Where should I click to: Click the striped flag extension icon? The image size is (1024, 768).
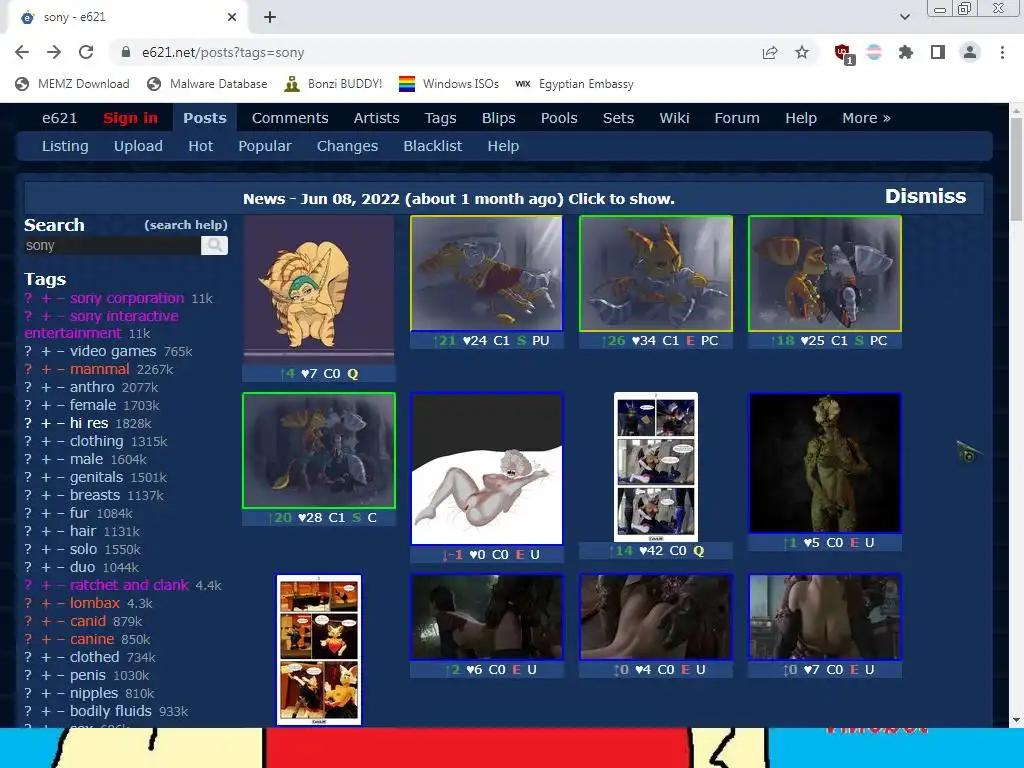pyautogui.click(x=874, y=52)
